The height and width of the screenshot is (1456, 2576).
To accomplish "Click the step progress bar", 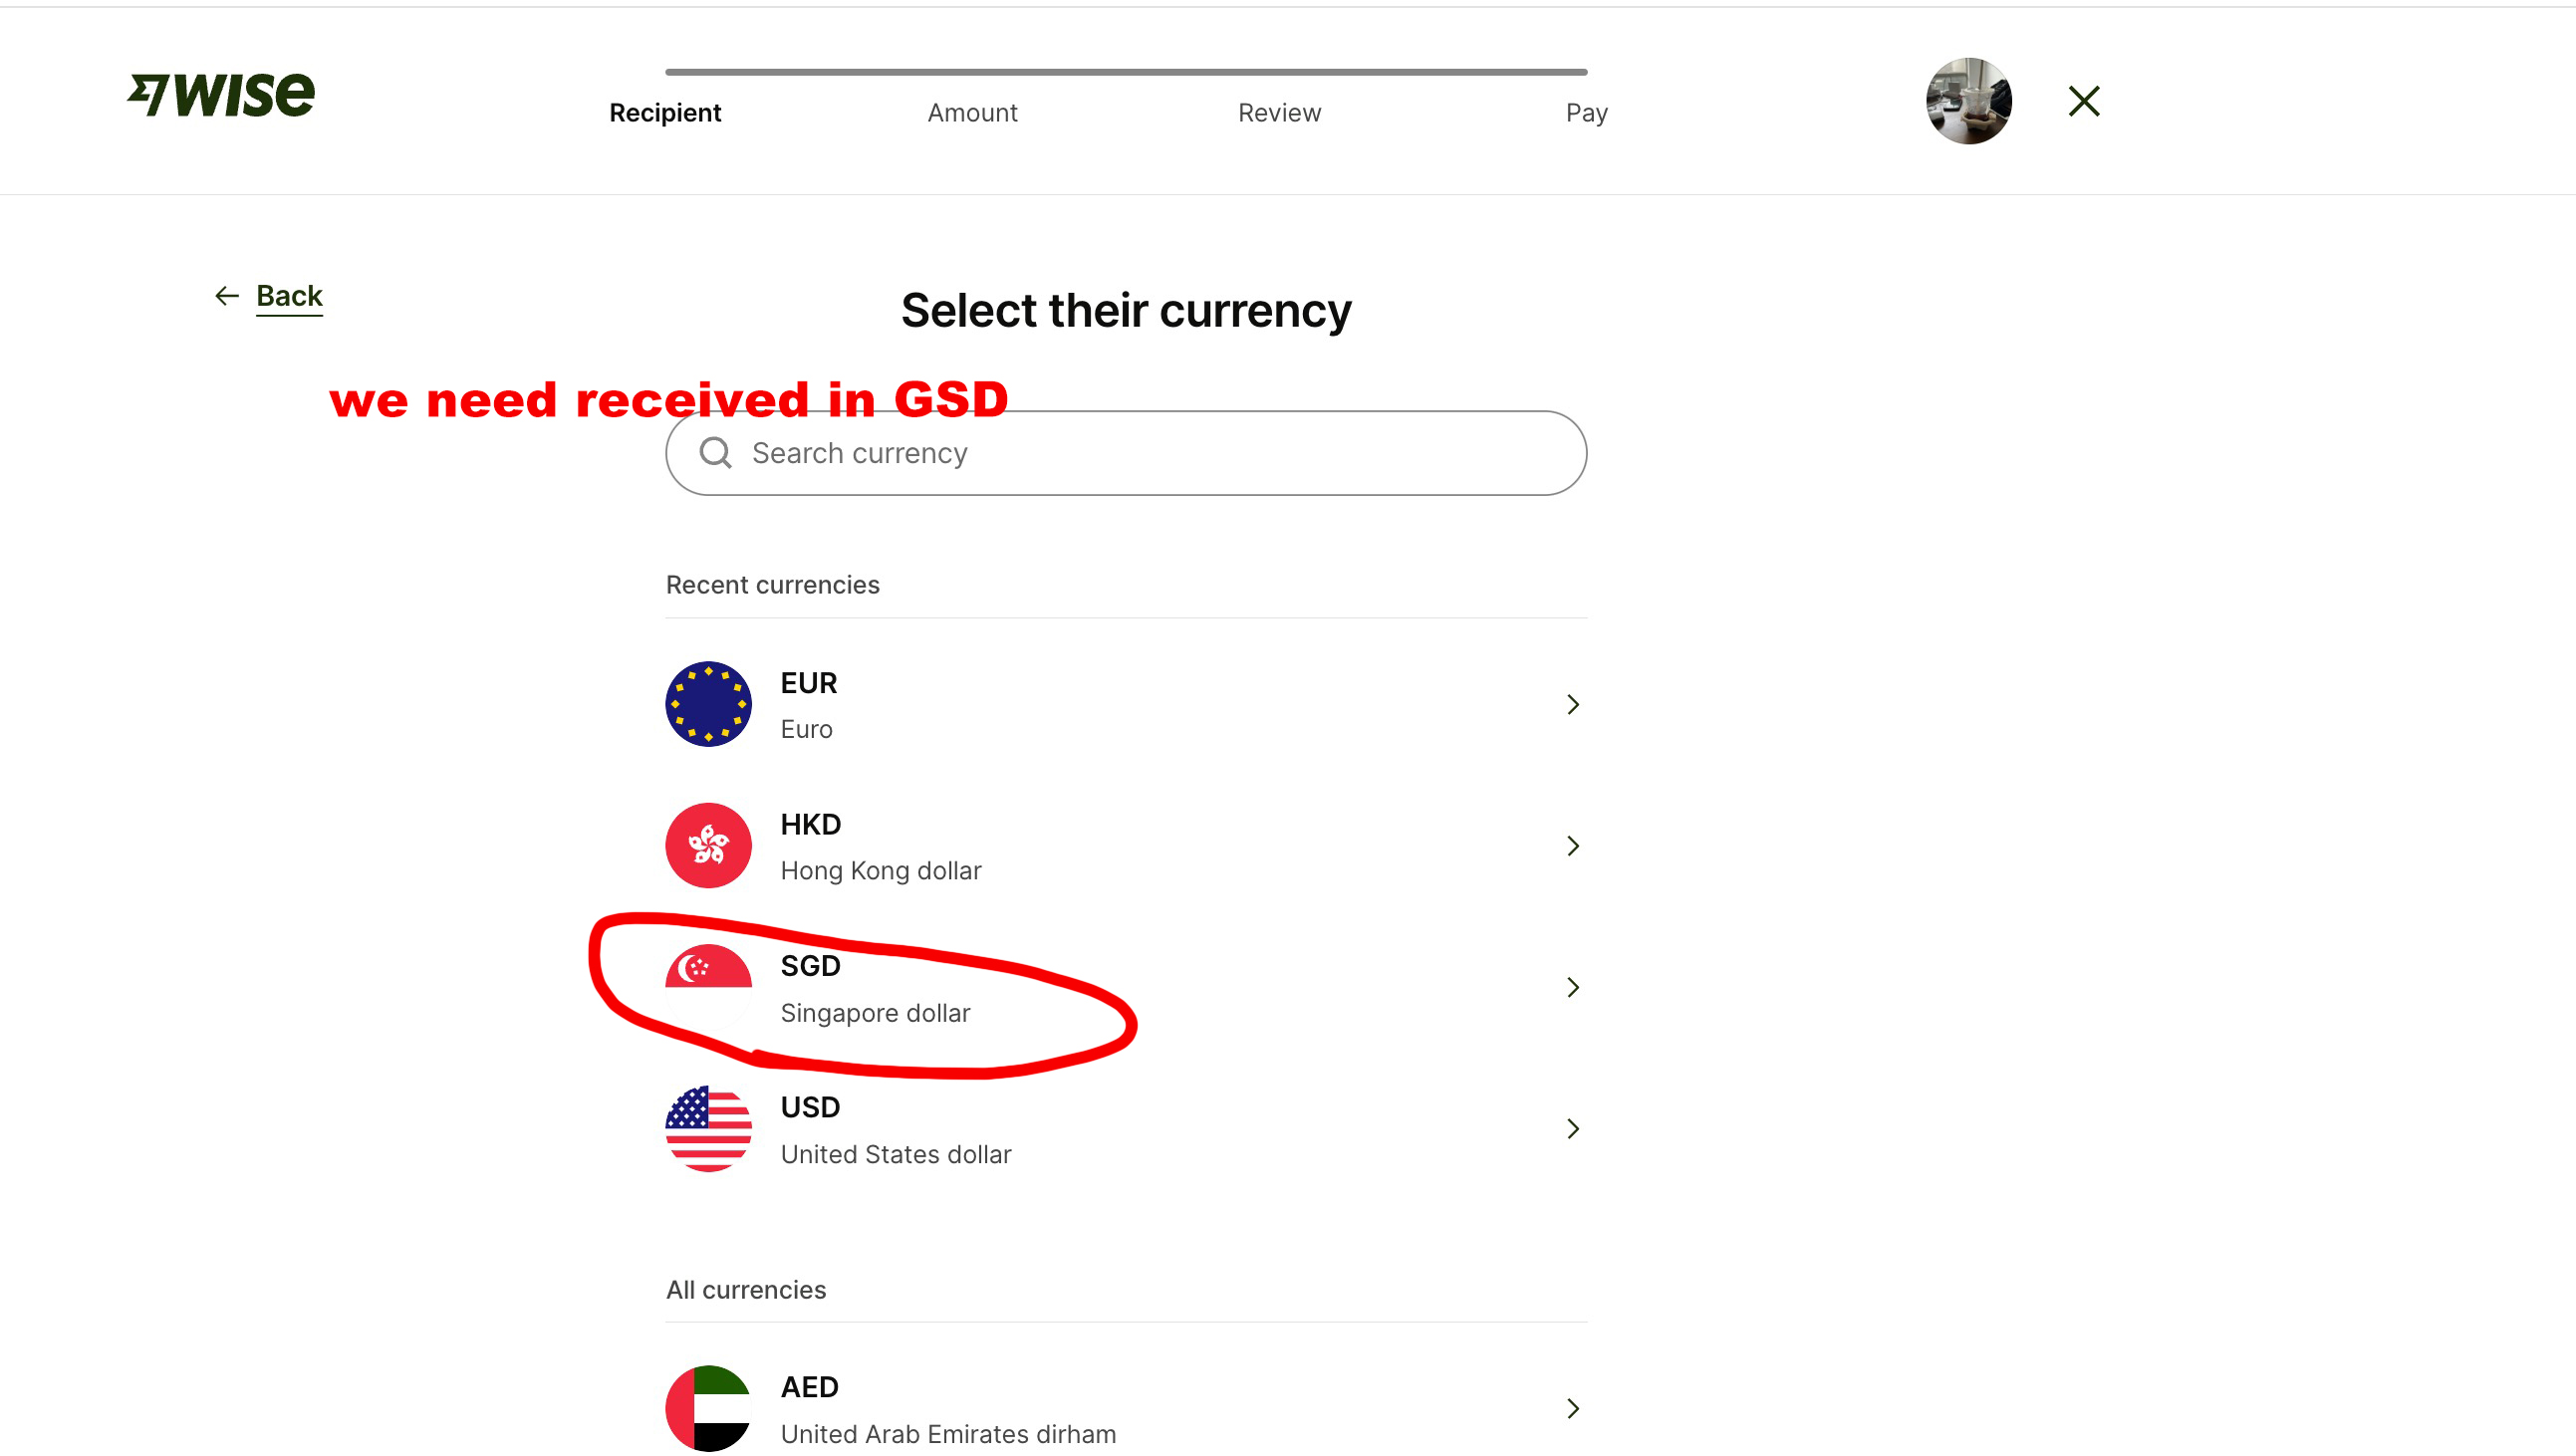I will [x=1126, y=72].
